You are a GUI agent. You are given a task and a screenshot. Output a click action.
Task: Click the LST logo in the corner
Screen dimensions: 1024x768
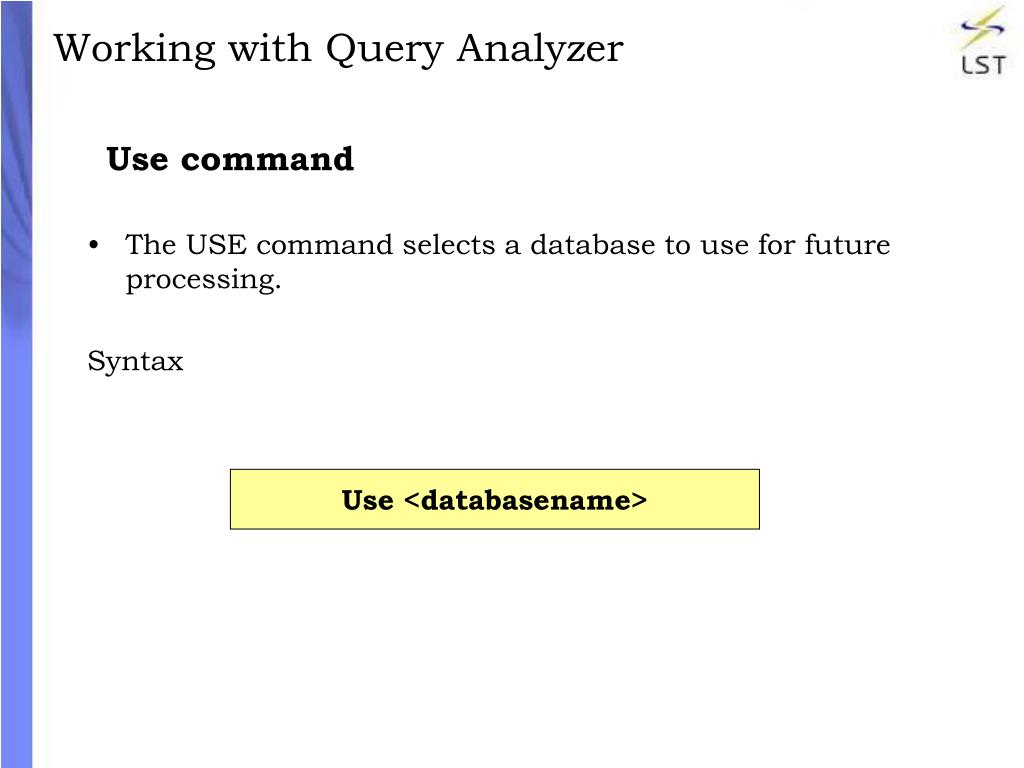pyautogui.click(x=983, y=40)
